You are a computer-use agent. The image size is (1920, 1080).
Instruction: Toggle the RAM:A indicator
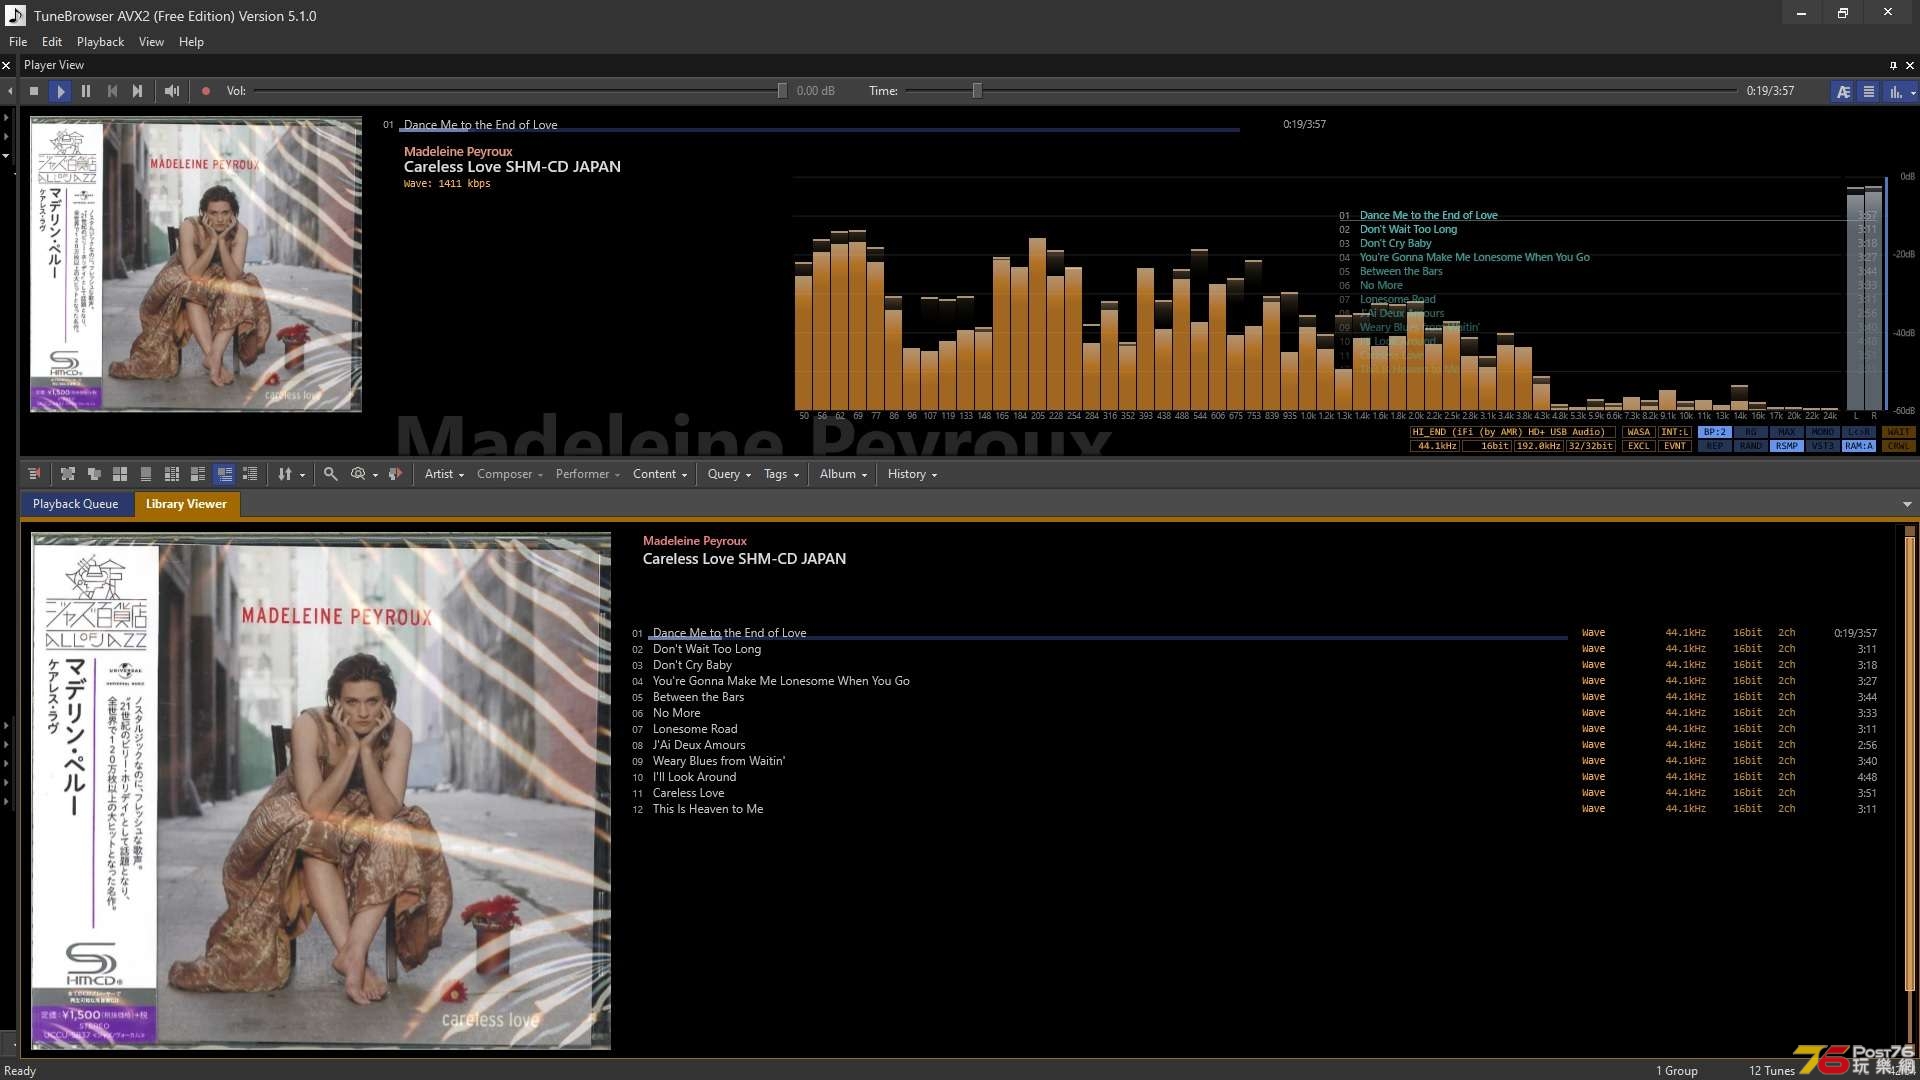coord(1859,446)
